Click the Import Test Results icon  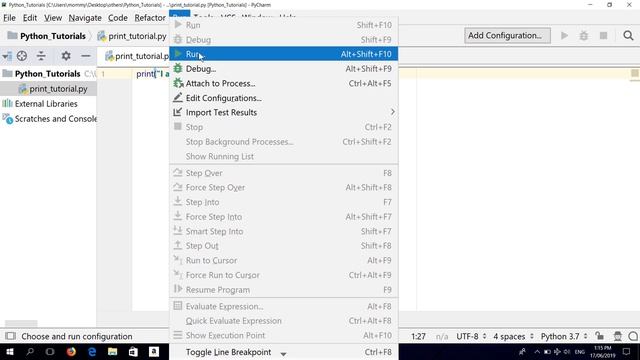click(x=178, y=112)
